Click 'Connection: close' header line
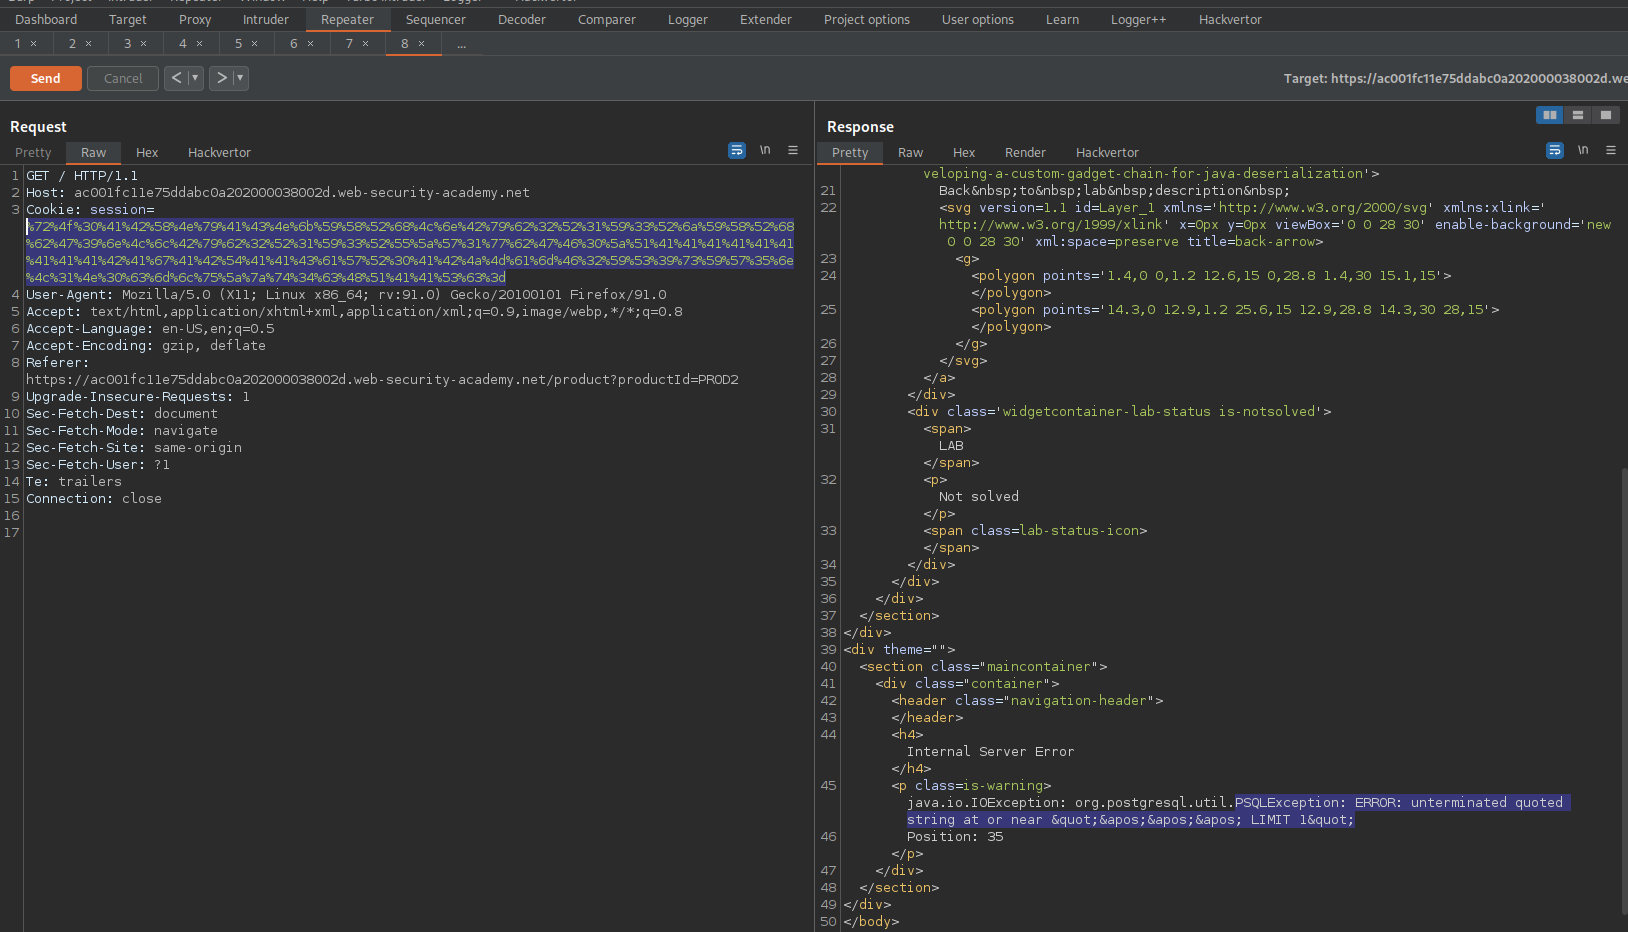The image size is (1628, 932). (94, 498)
